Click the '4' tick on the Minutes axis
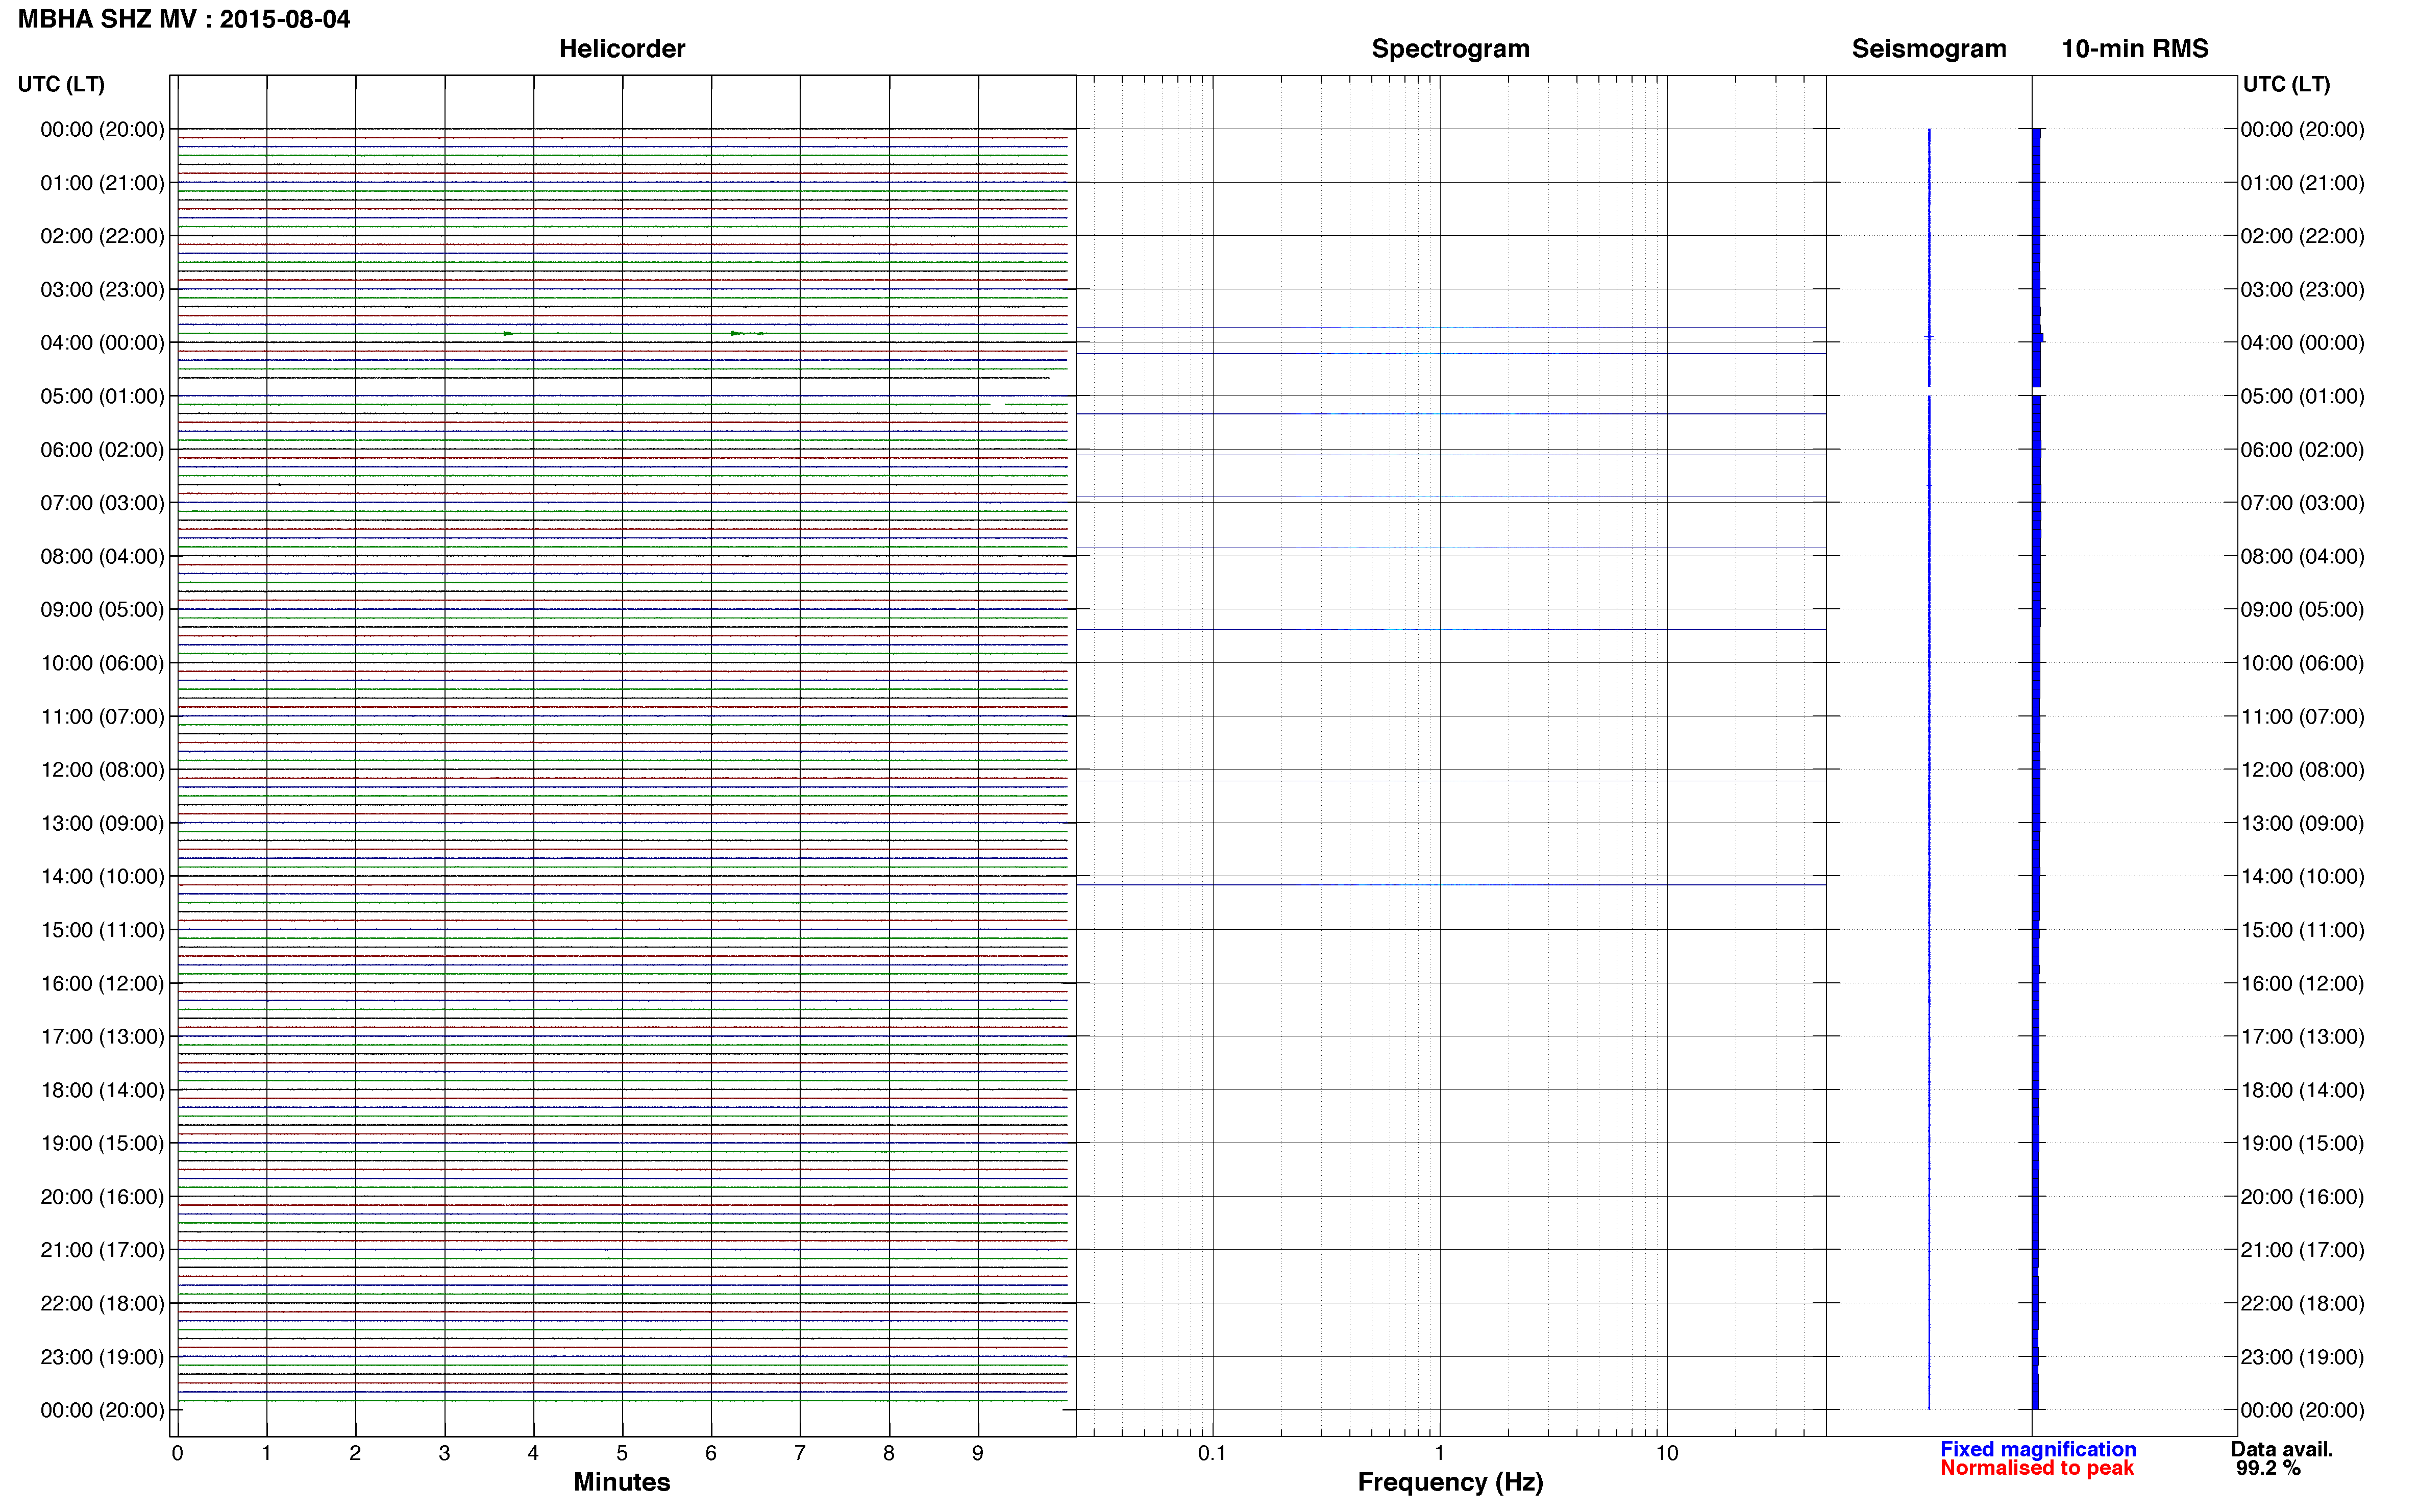The height and width of the screenshot is (1512, 2419). click(533, 1454)
